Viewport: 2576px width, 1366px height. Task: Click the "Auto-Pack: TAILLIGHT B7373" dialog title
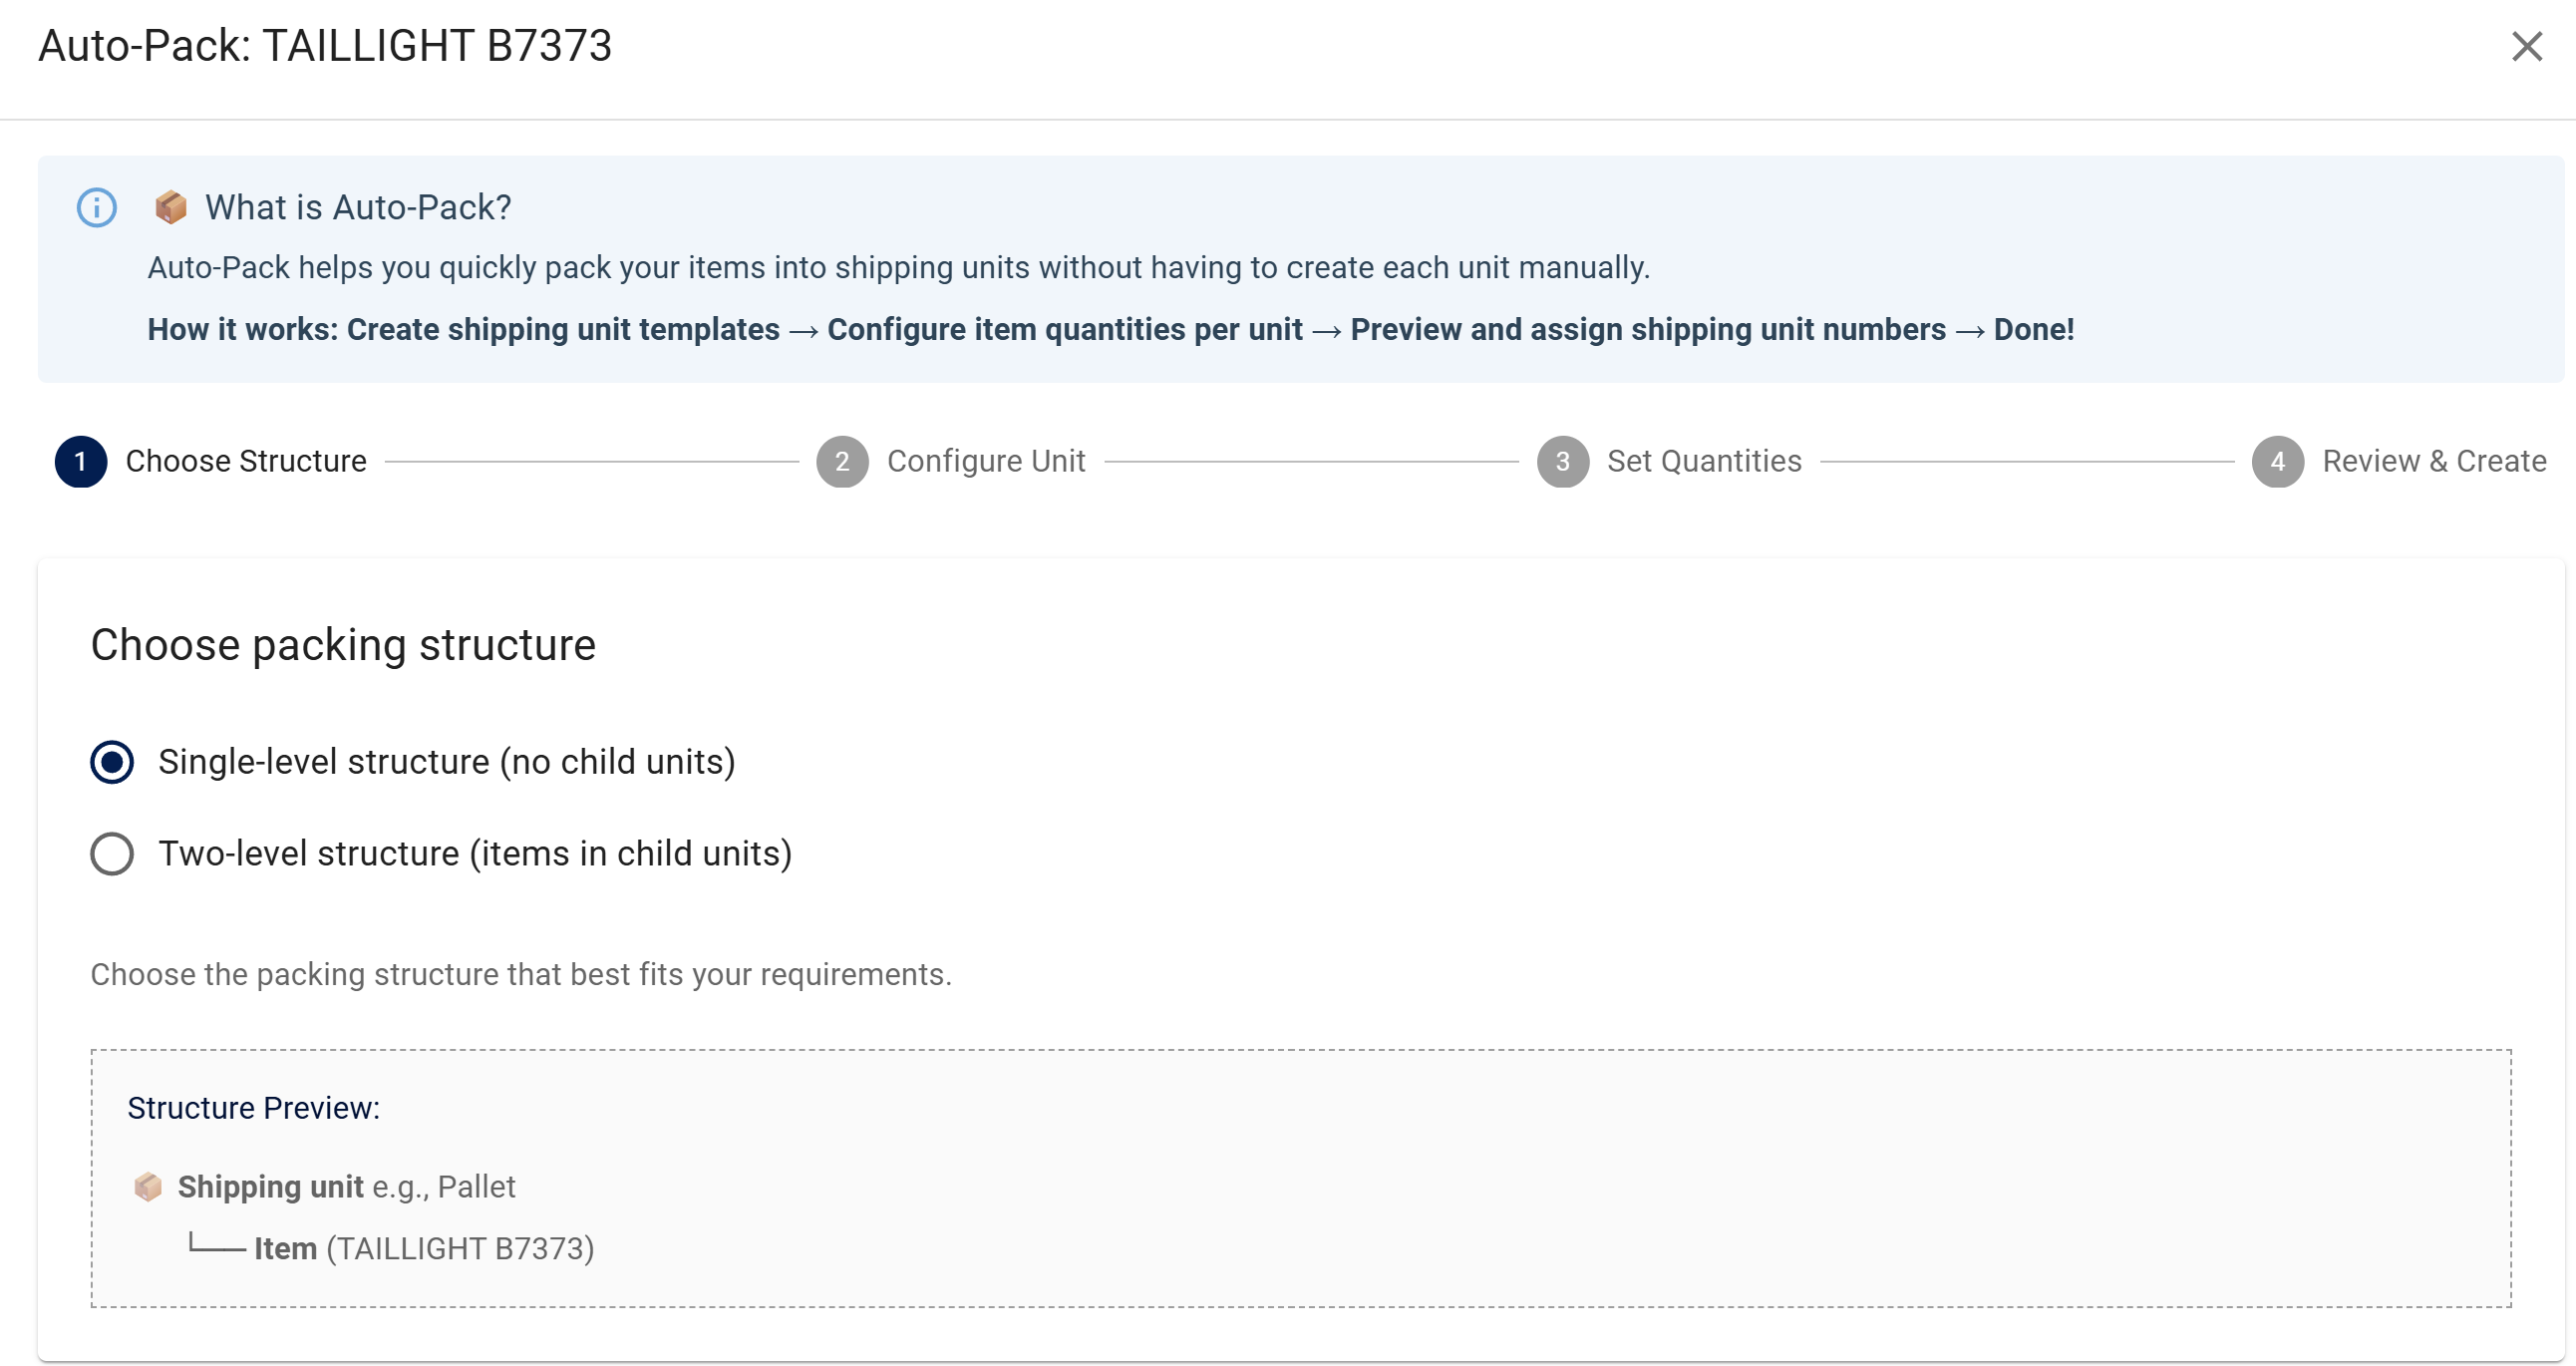pos(325,46)
